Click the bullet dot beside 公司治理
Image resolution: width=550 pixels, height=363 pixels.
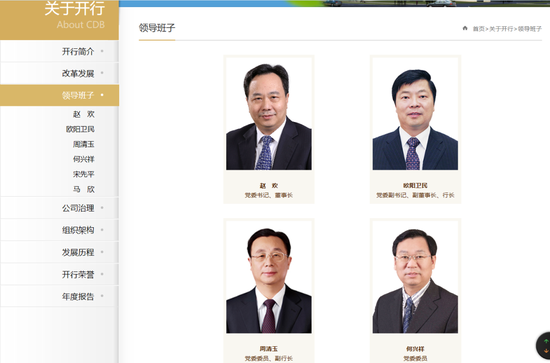pos(102,208)
